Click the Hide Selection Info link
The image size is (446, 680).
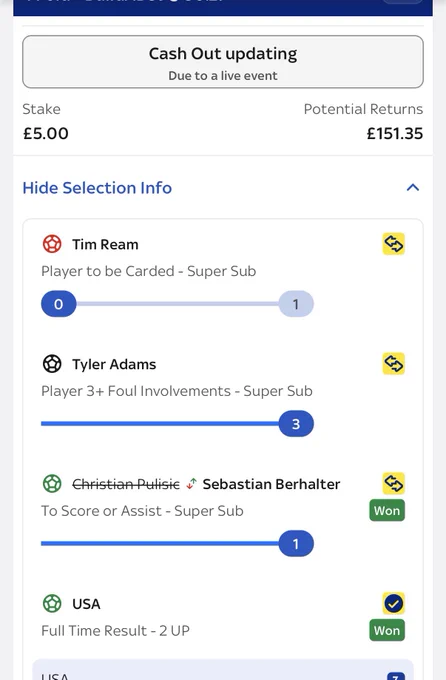tap(97, 188)
